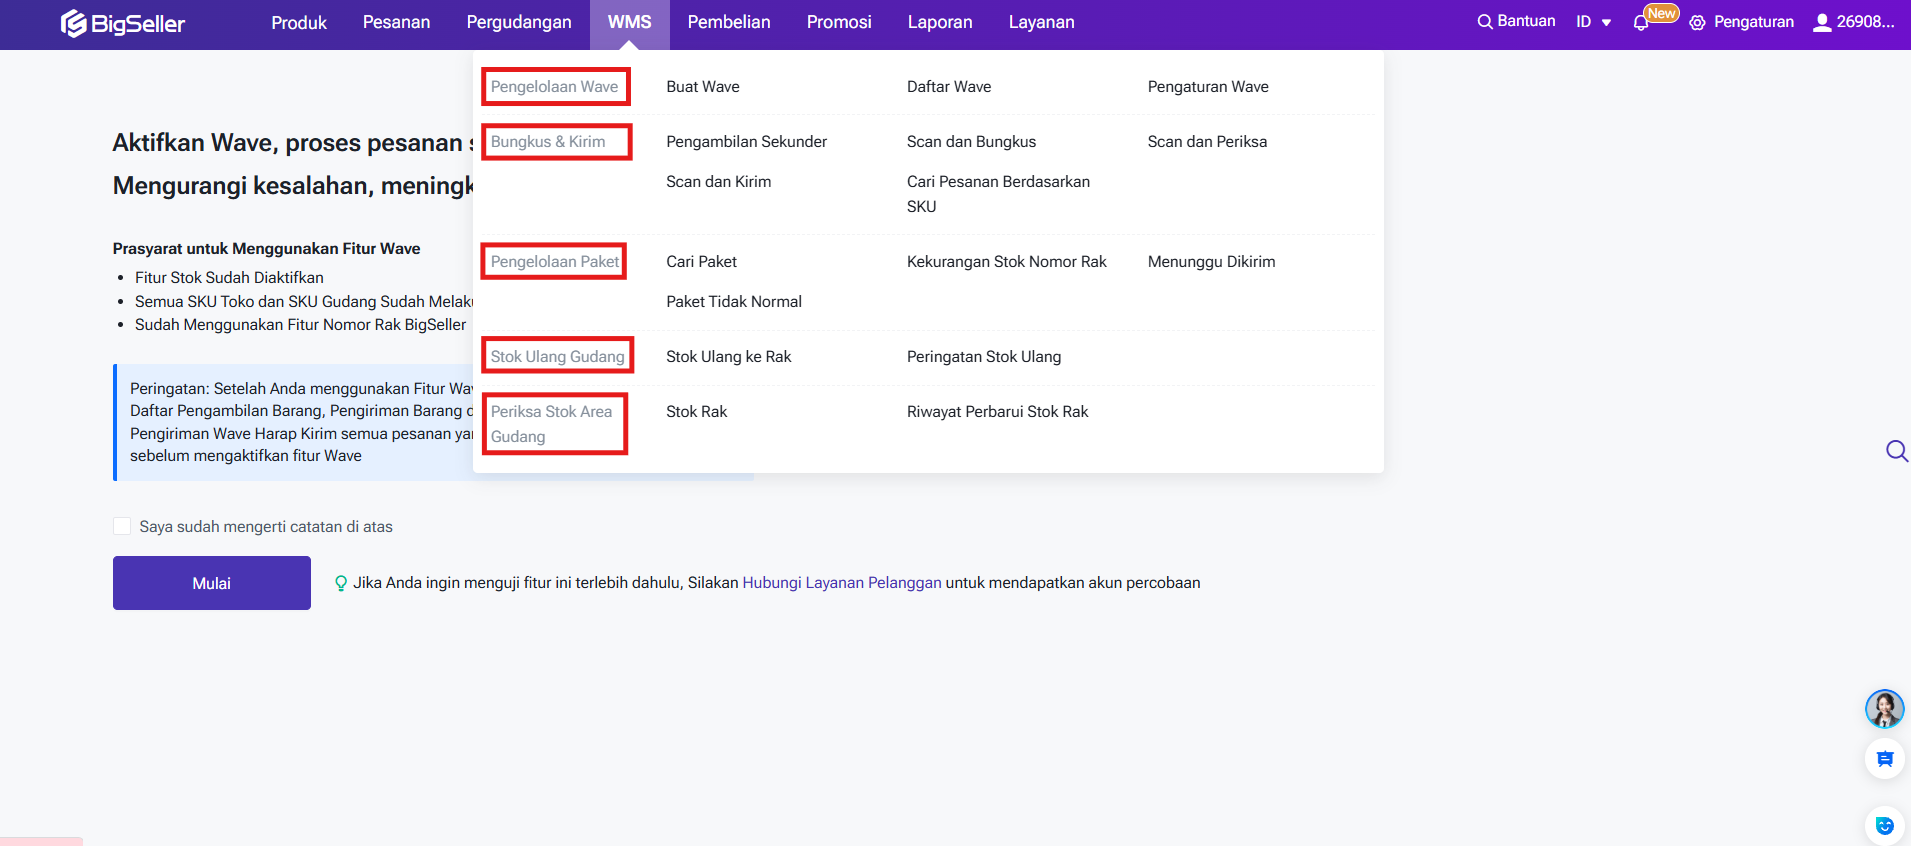This screenshot has width=1911, height=846.
Task: Open Scan dan Bungkus entry
Action: (971, 142)
